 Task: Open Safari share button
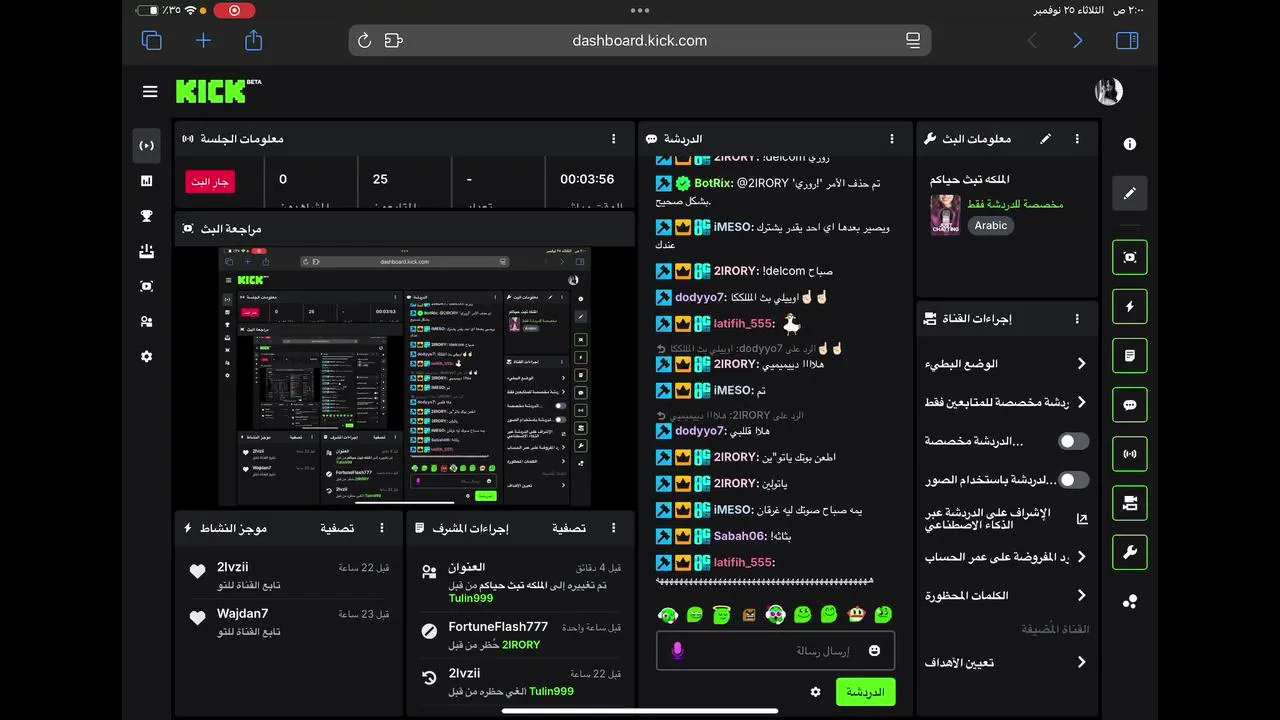tap(254, 40)
